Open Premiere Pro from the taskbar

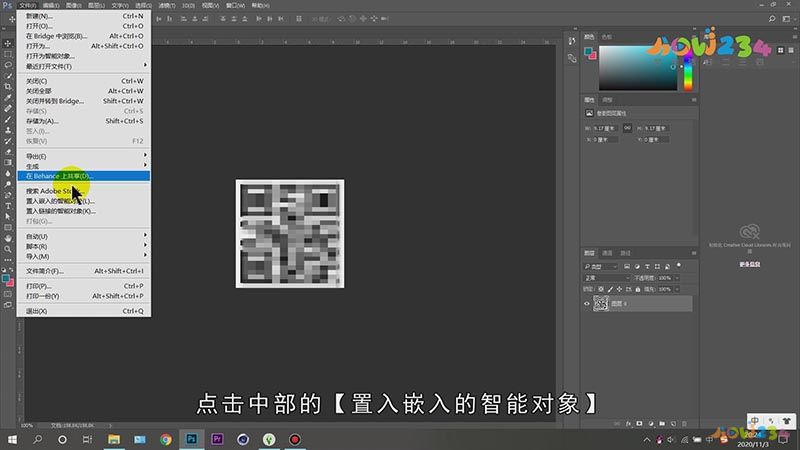(217, 439)
